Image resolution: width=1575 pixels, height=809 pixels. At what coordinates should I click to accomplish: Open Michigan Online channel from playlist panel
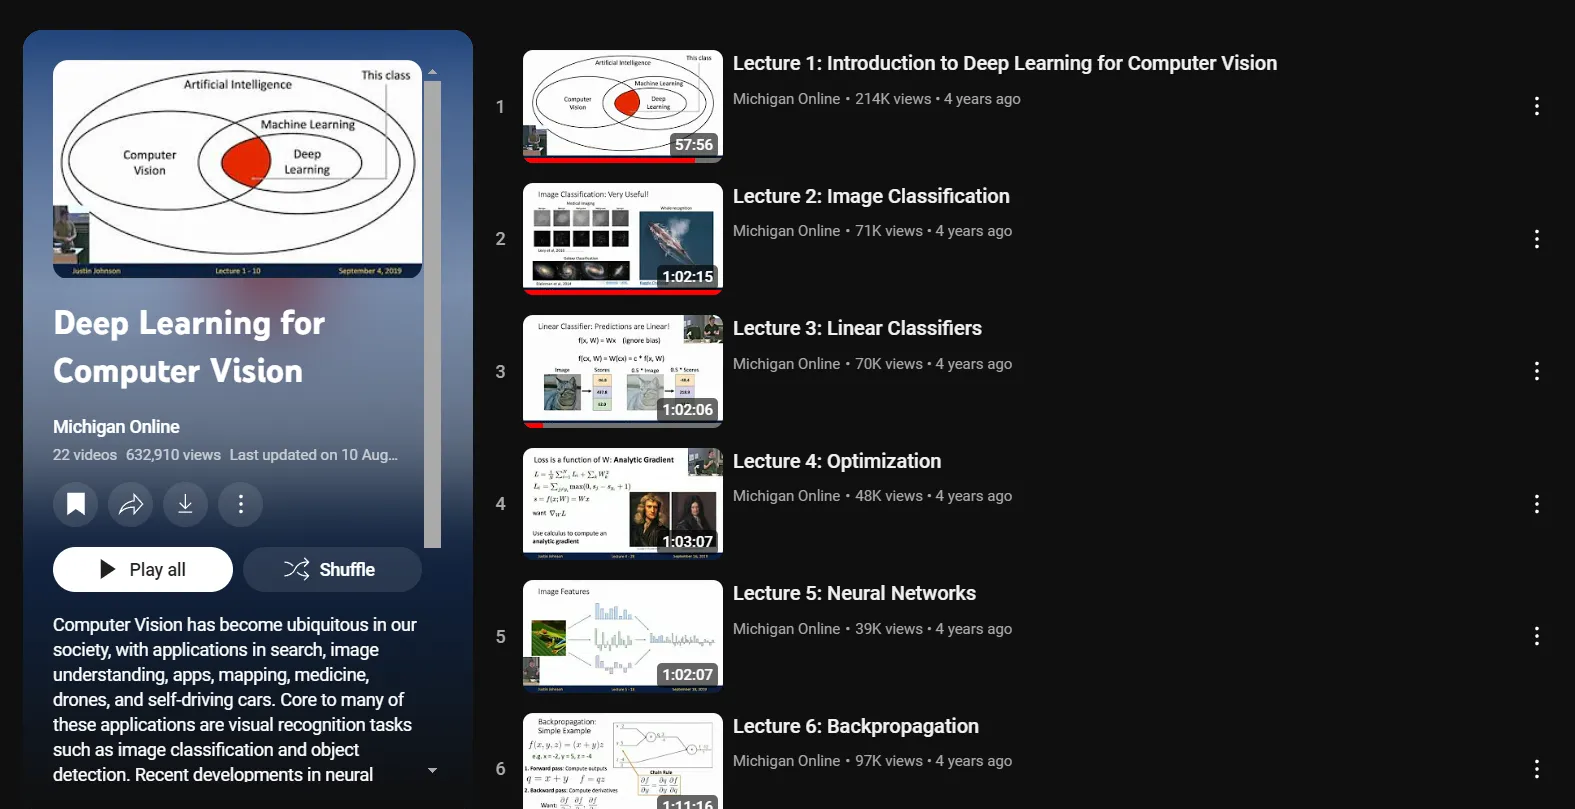coord(116,427)
